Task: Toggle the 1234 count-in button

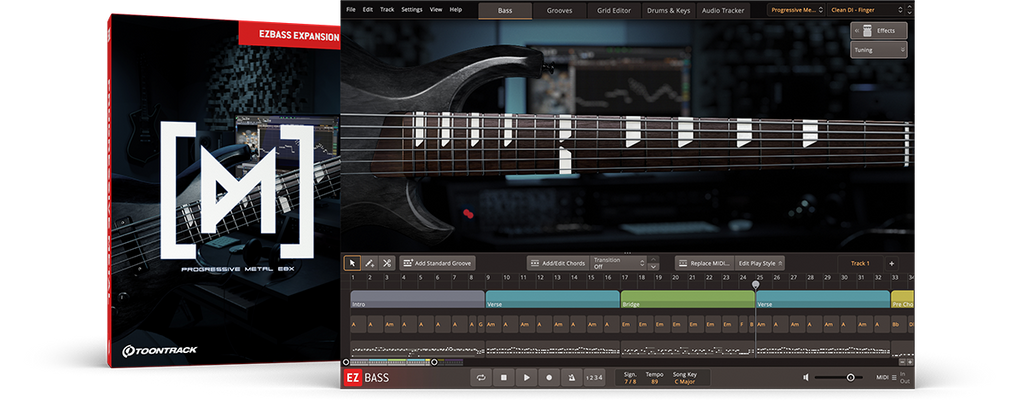Action: (x=594, y=377)
